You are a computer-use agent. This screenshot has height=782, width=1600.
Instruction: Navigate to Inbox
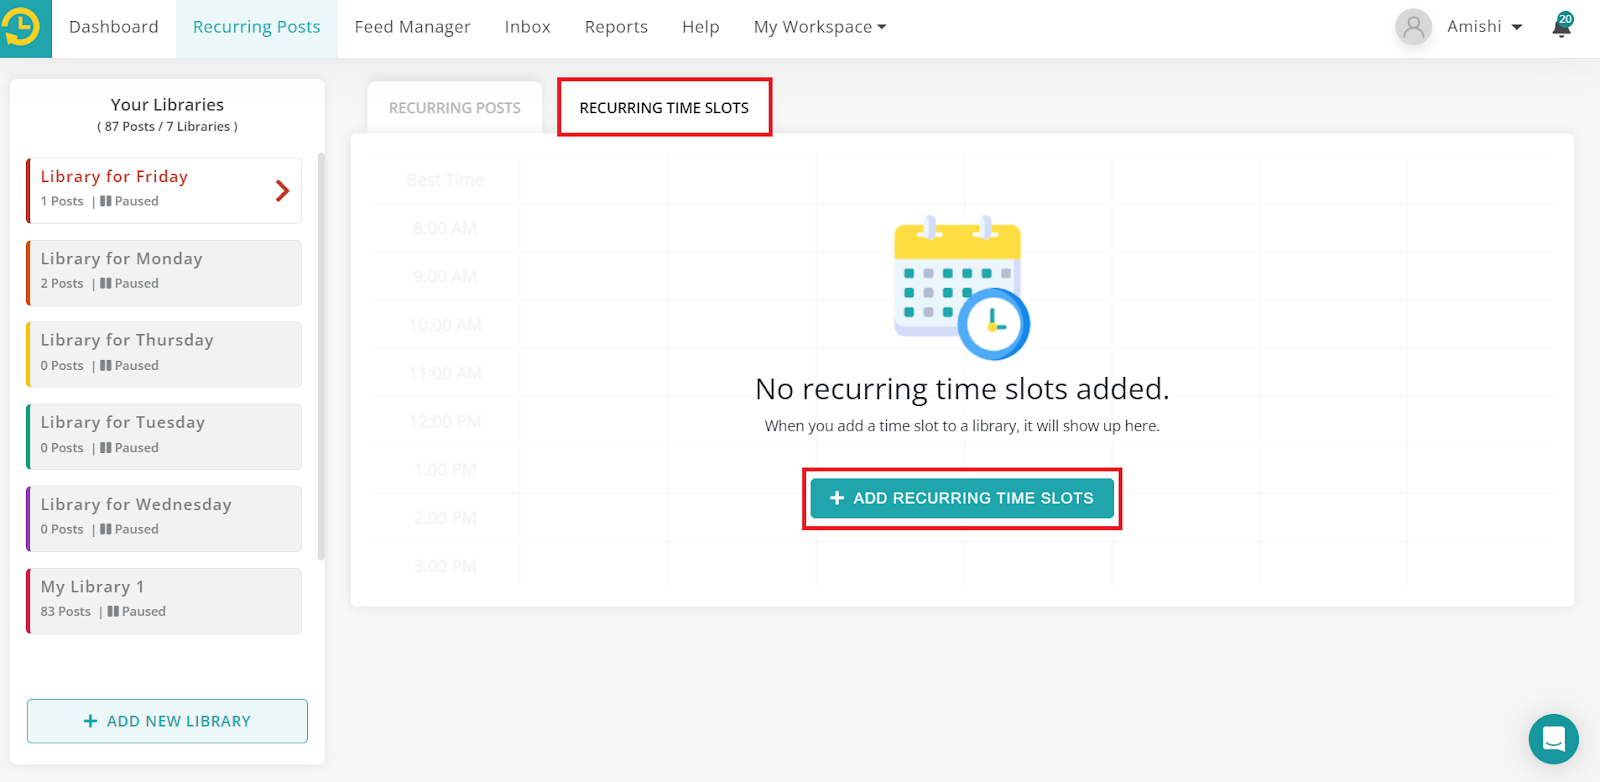[x=528, y=27]
